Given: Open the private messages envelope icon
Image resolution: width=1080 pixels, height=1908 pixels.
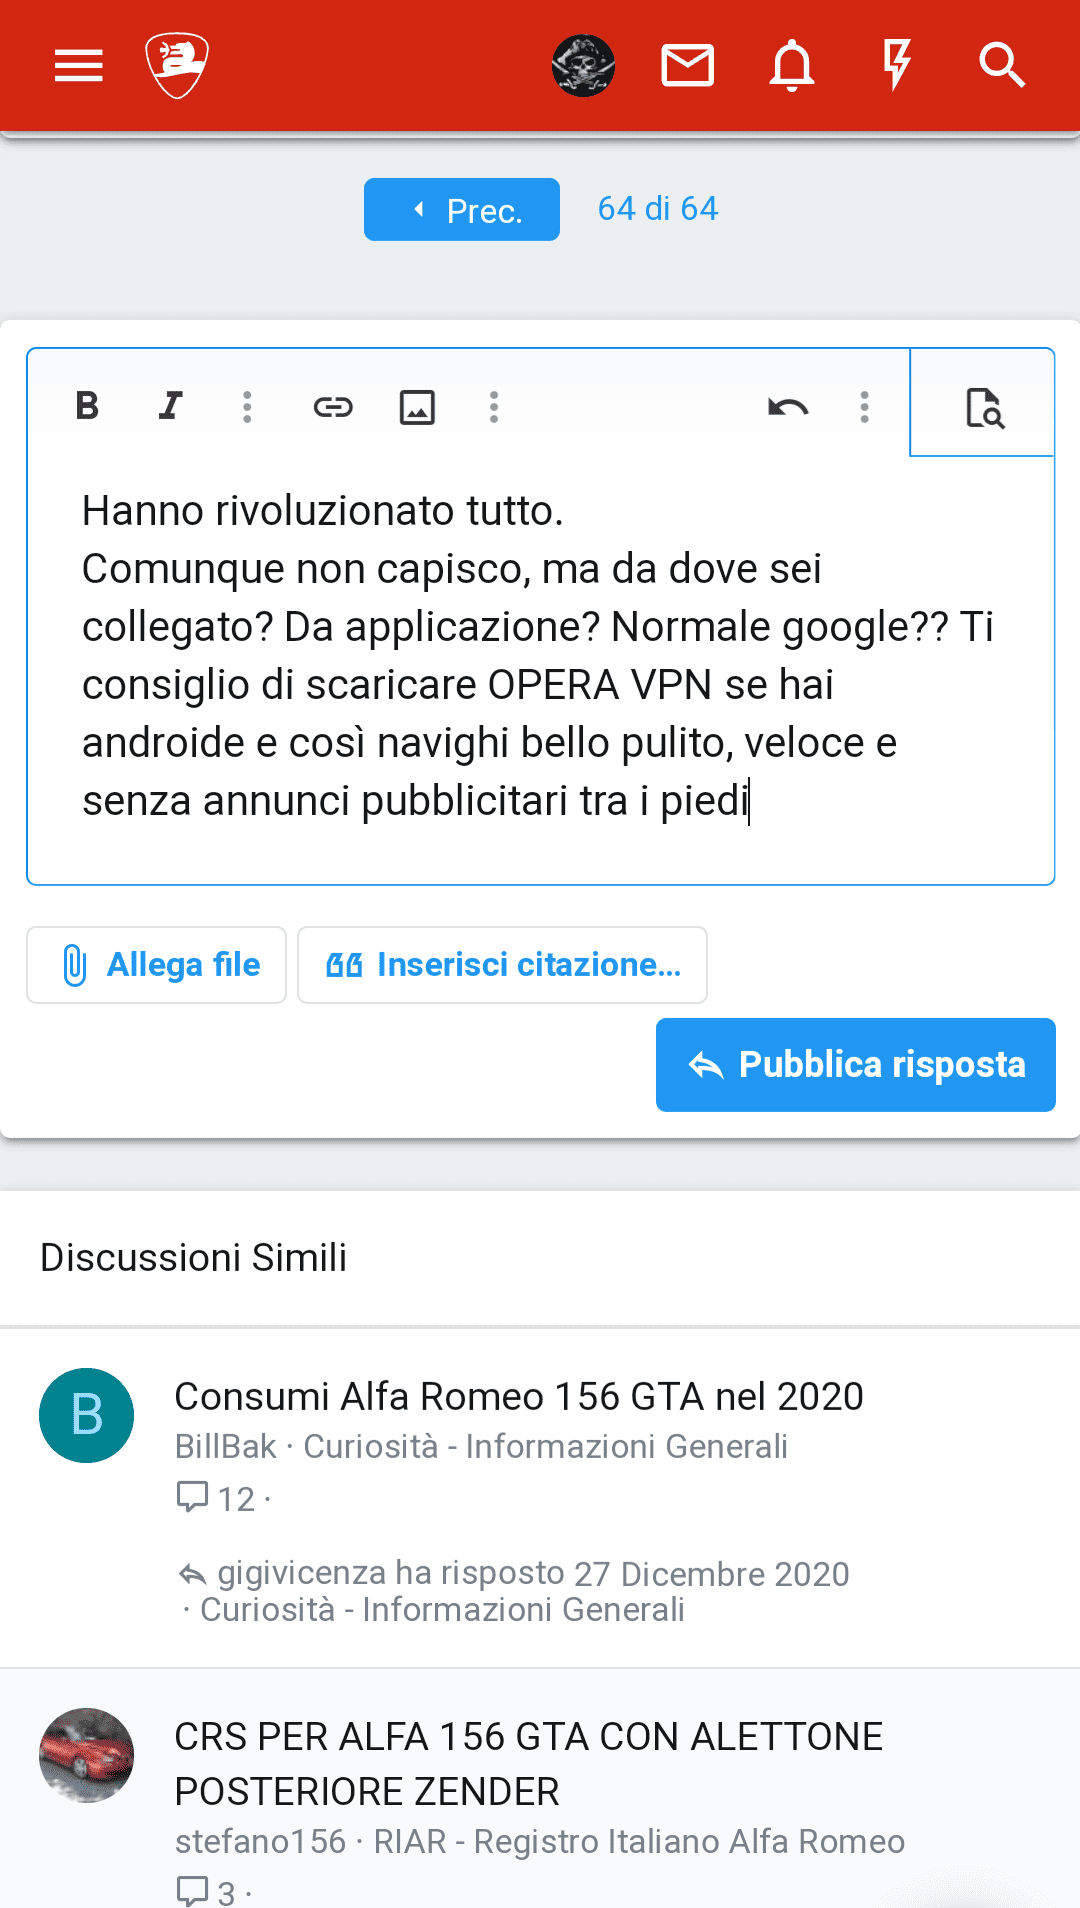Looking at the screenshot, I should point(688,66).
